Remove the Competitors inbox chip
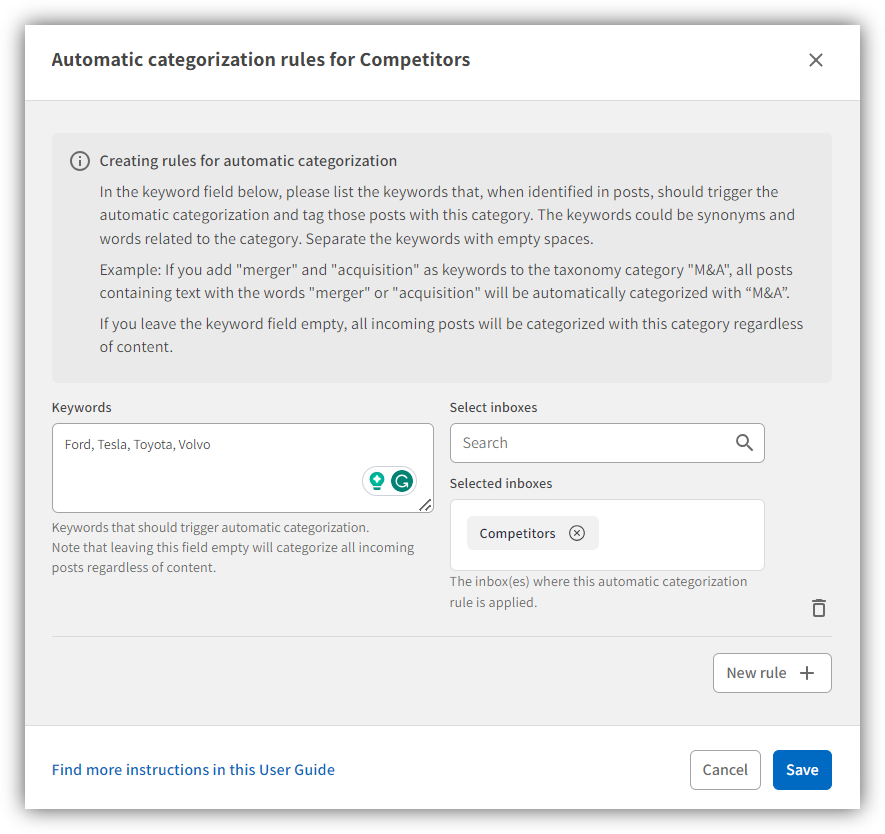This screenshot has width=885, height=834. pos(577,533)
